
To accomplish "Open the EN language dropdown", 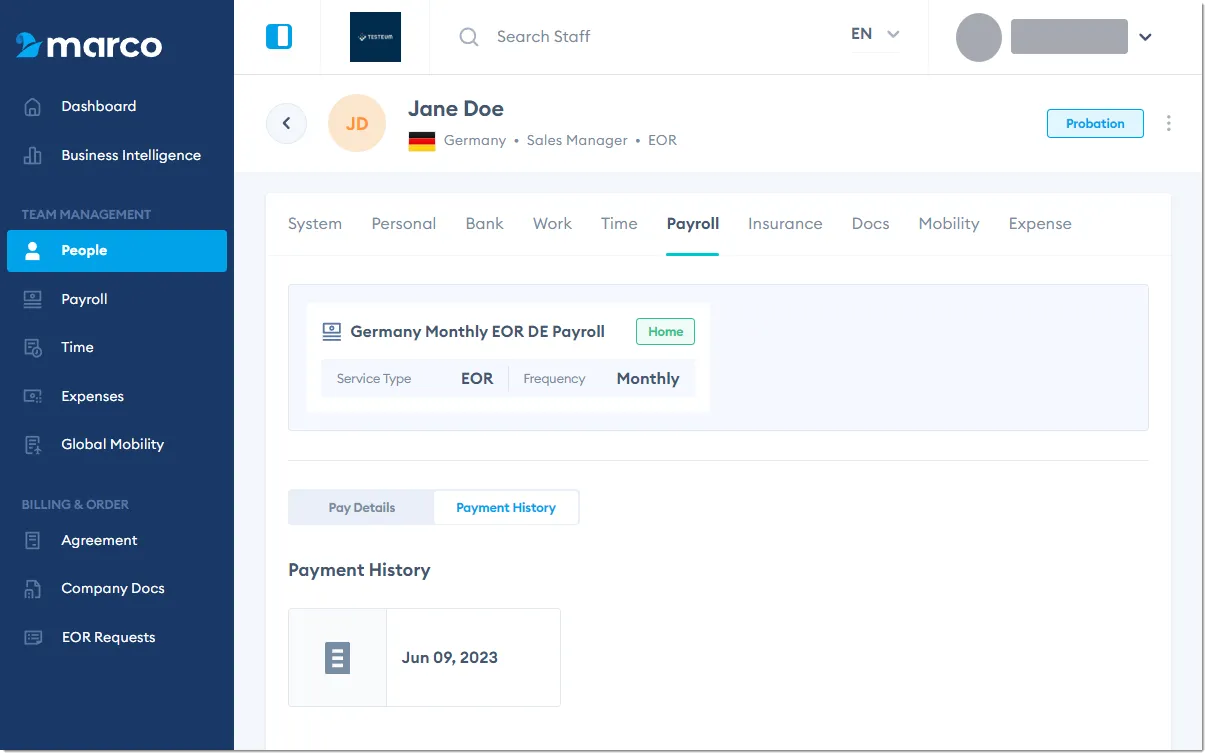I will pyautogui.click(x=875, y=34).
